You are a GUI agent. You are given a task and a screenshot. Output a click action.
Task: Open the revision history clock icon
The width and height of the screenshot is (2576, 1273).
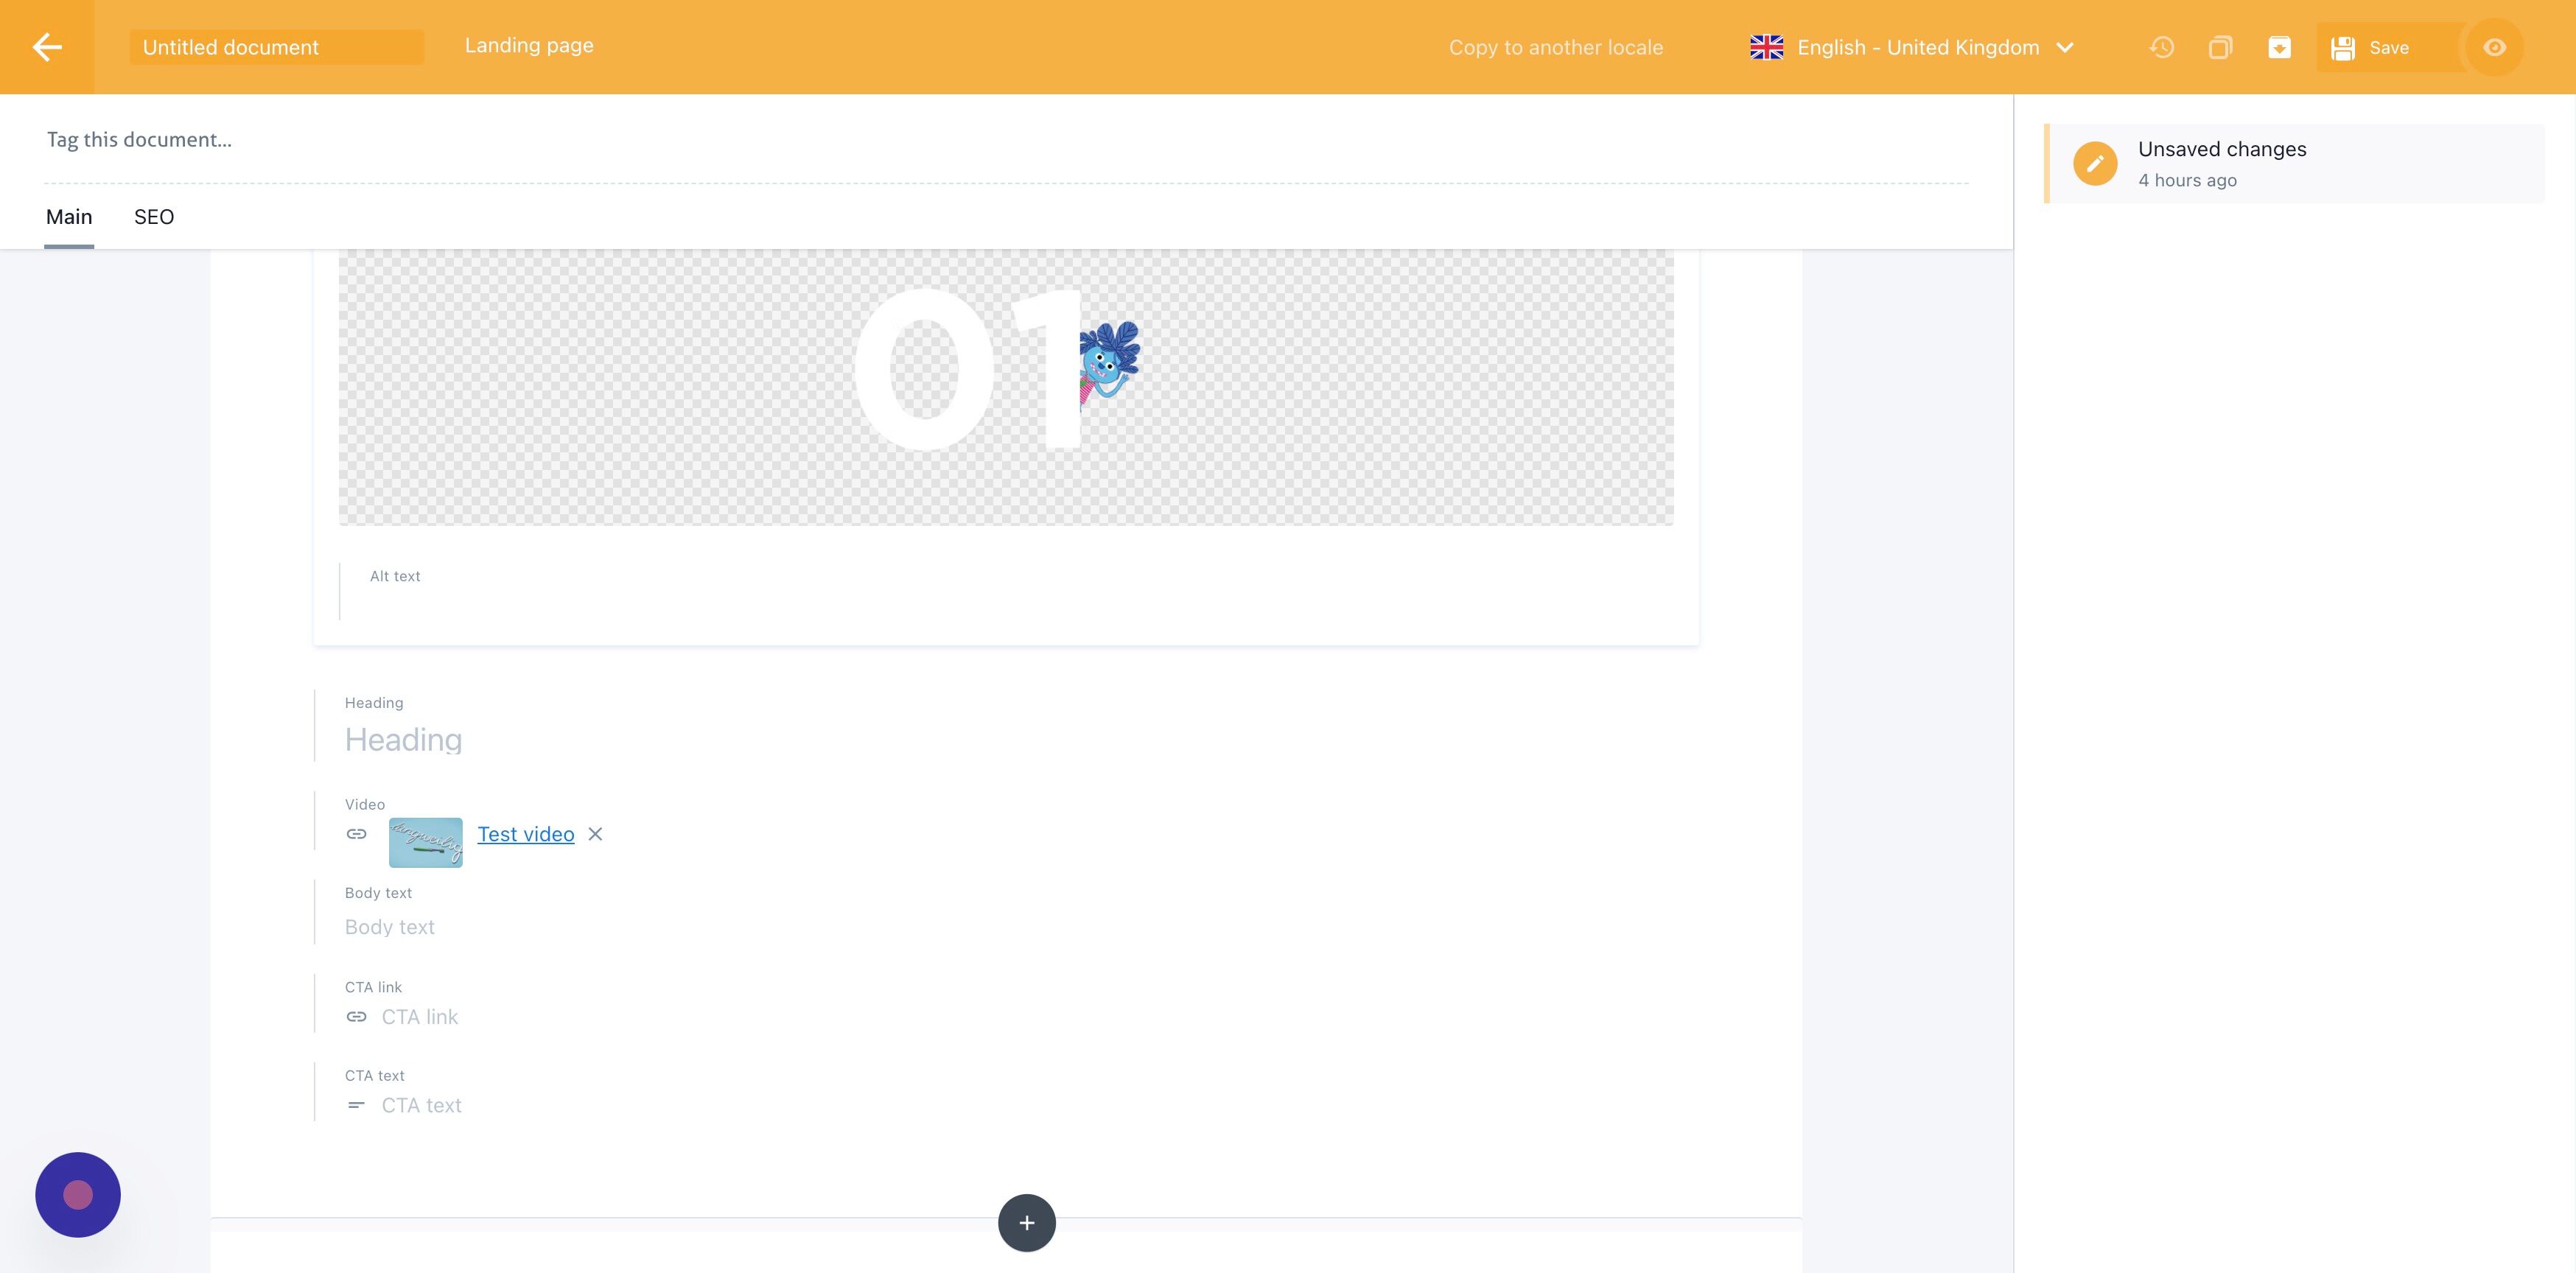[x=2161, y=47]
